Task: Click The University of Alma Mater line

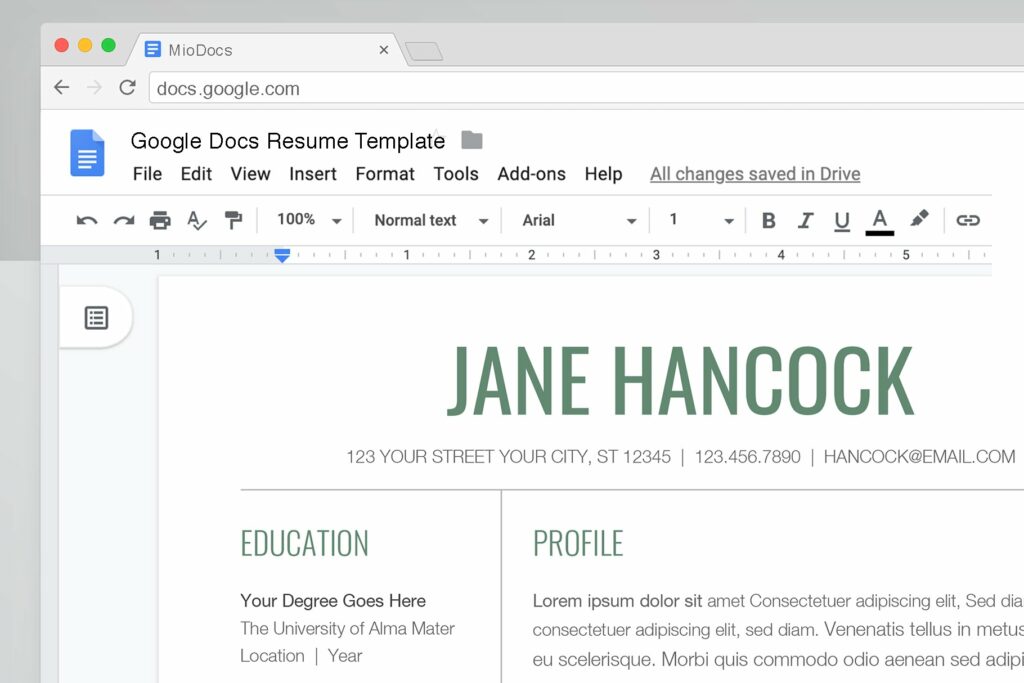Action: (x=347, y=628)
